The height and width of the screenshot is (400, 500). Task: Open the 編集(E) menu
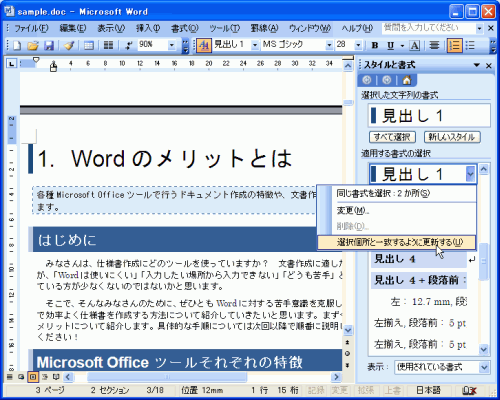click(73, 28)
